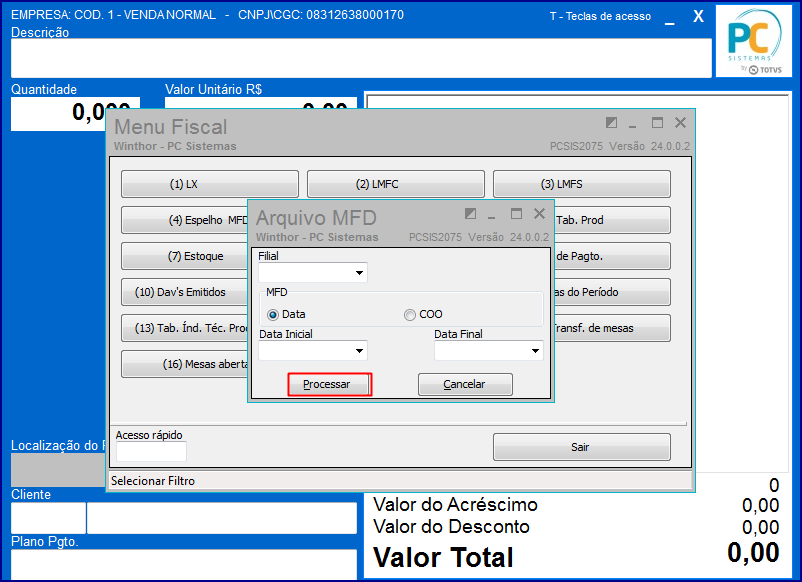The image size is (802, 582).
Task: Click the Valor do Acréscimo label
Action: [x=455, y=505]
